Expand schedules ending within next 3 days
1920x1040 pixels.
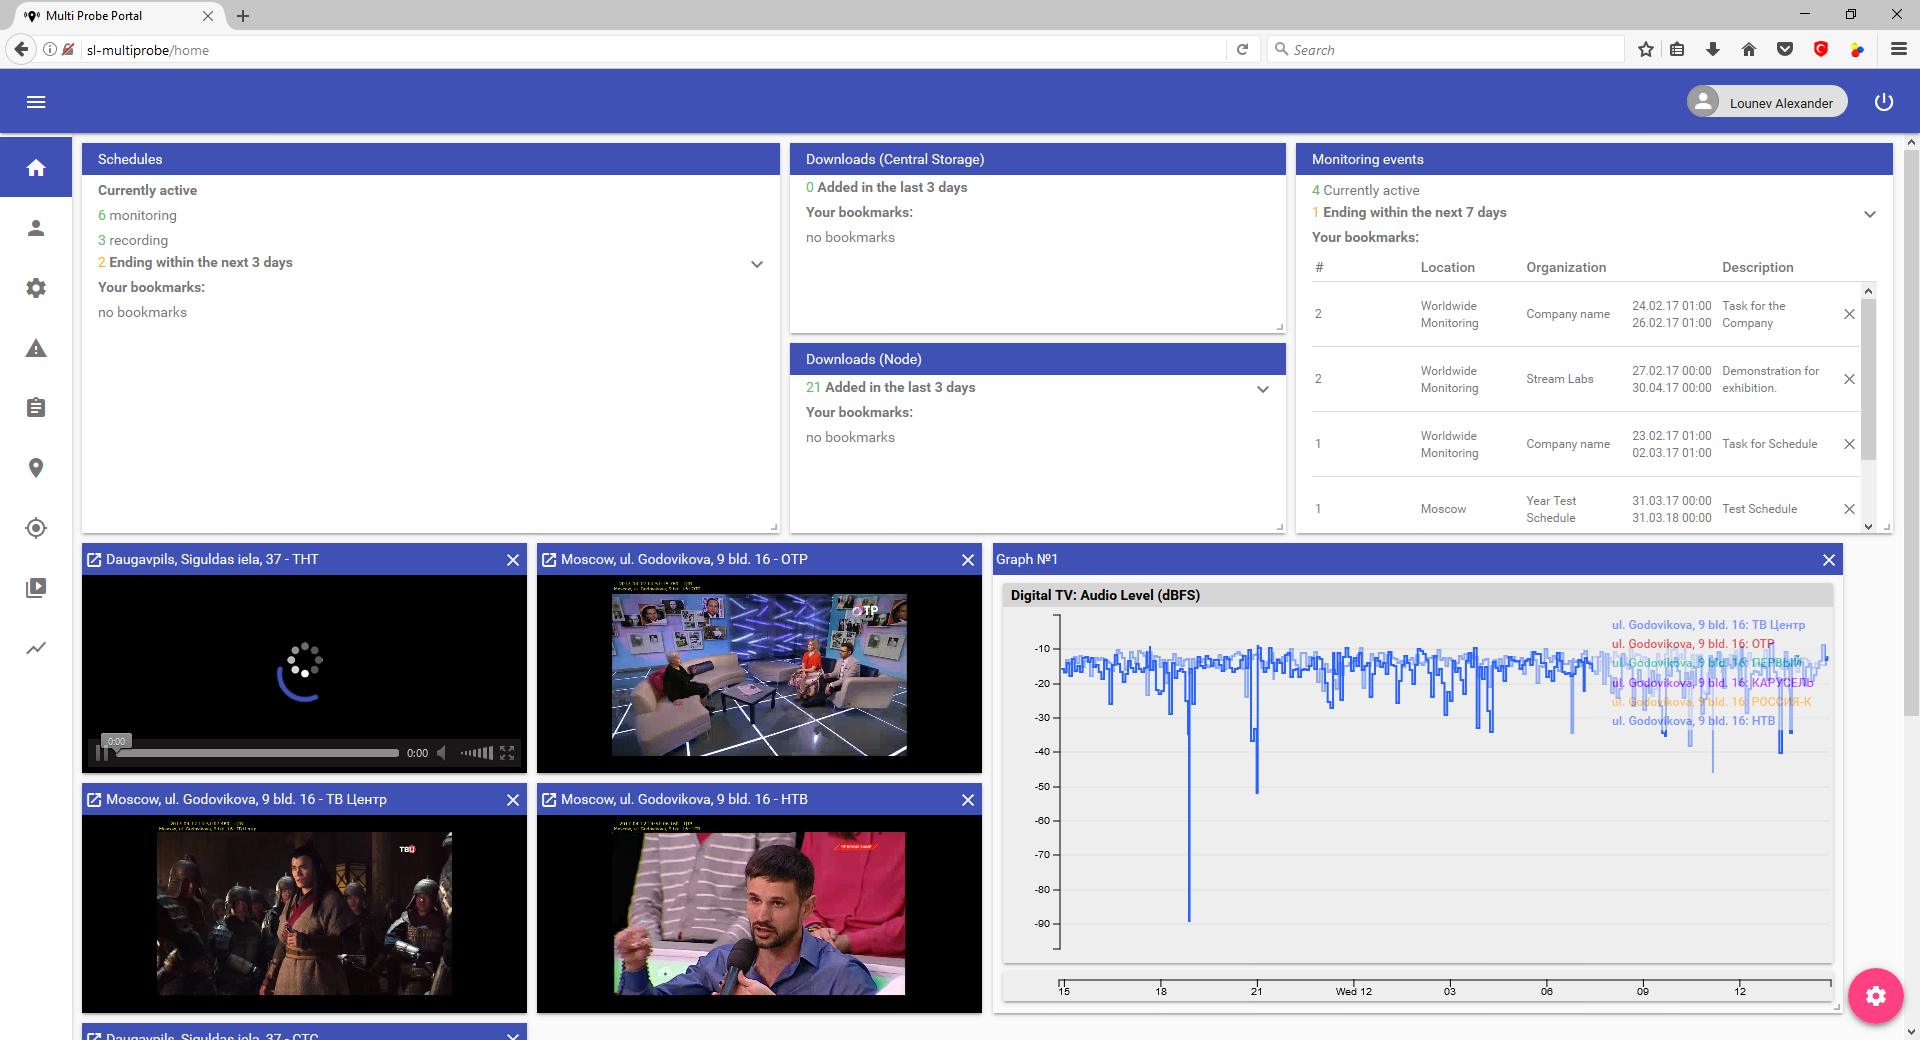(x=757, y=264)
